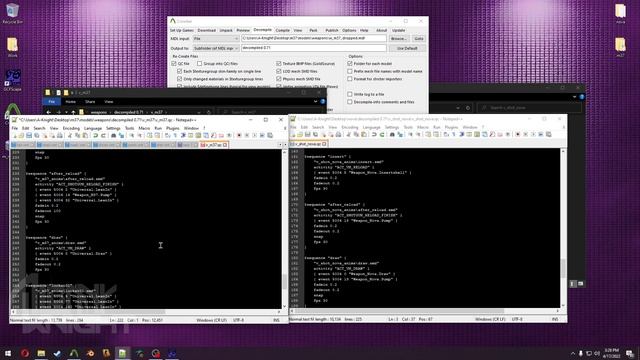Click Print icon in right Notepad++ toolbar
The width and height of the screenshot is (640, 360).
(338, 134)
